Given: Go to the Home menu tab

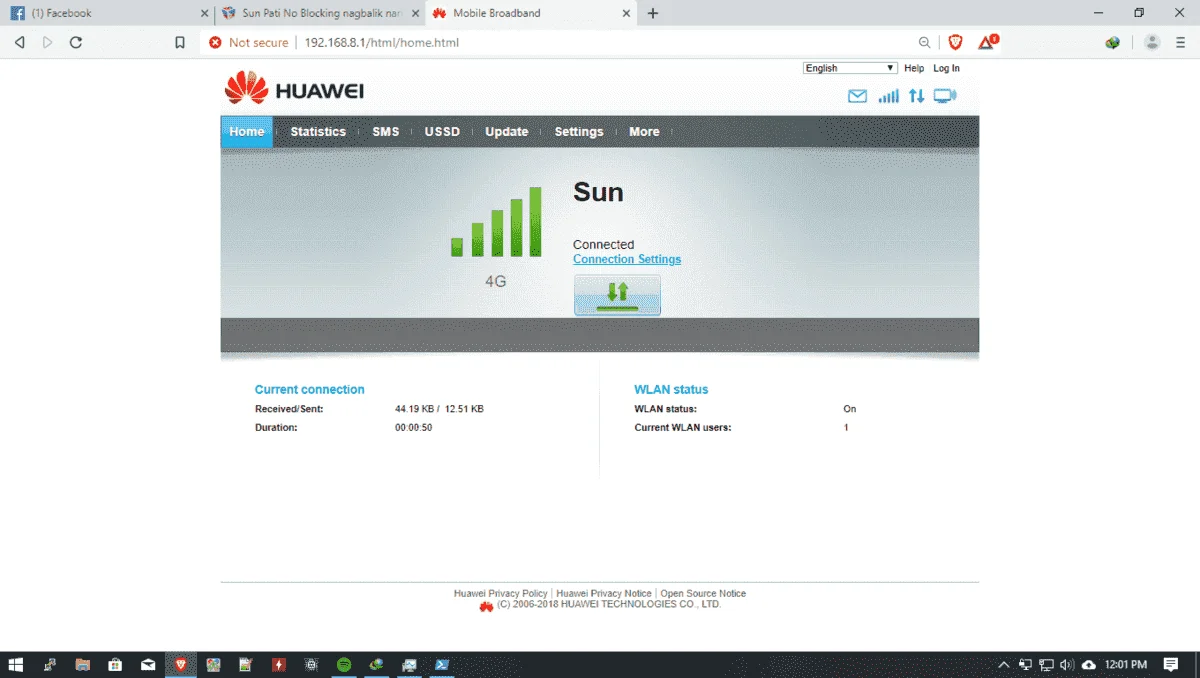Looking at the screenshot, I should (246, 132).
